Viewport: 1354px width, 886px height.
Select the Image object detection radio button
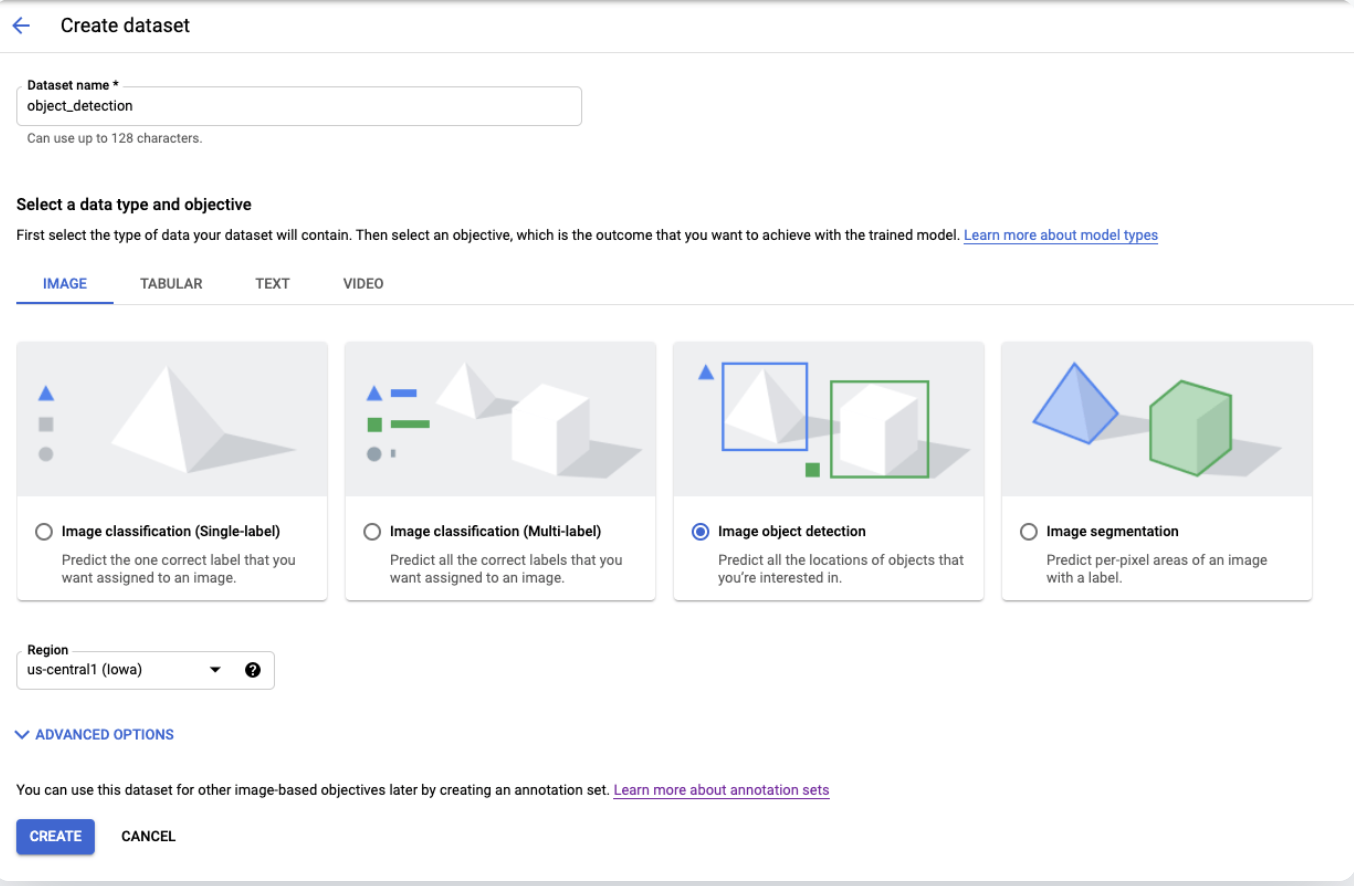700,532
